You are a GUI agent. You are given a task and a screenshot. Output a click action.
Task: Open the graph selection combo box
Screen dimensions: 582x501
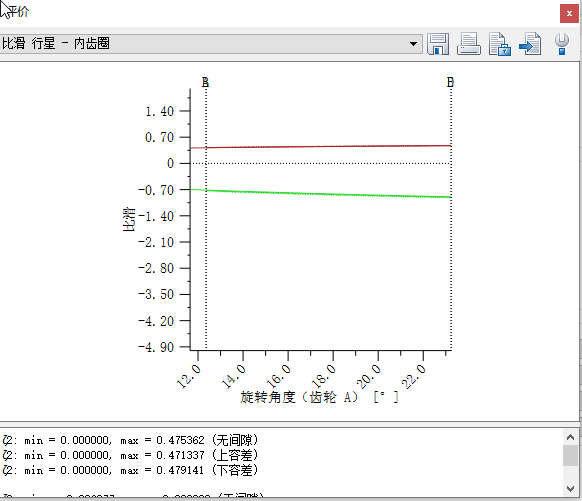coord(211,44)
